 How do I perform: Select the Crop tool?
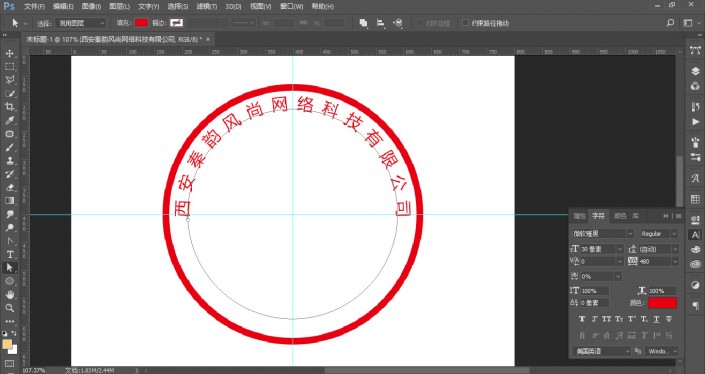click(x=9, y=107)
